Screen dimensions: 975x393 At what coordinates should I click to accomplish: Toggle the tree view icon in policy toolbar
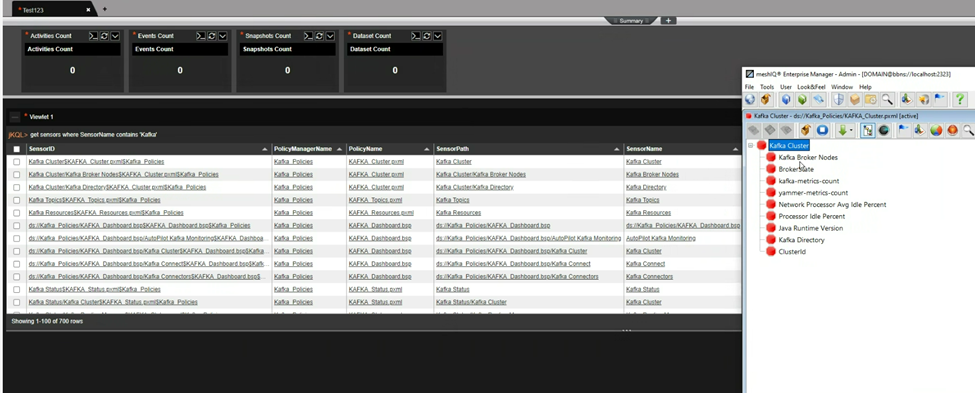click(867, 131)
